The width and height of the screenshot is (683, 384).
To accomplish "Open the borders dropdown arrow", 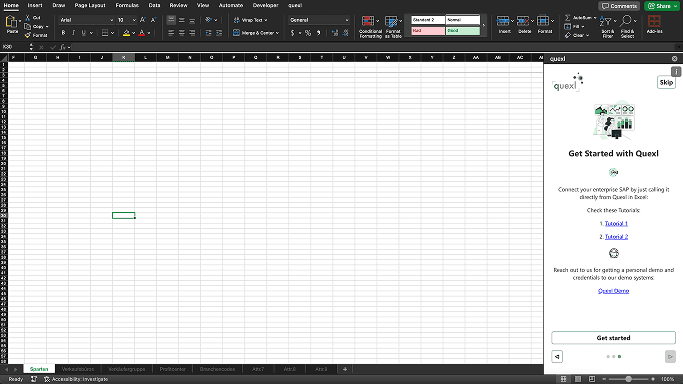I will pos(112,33).
